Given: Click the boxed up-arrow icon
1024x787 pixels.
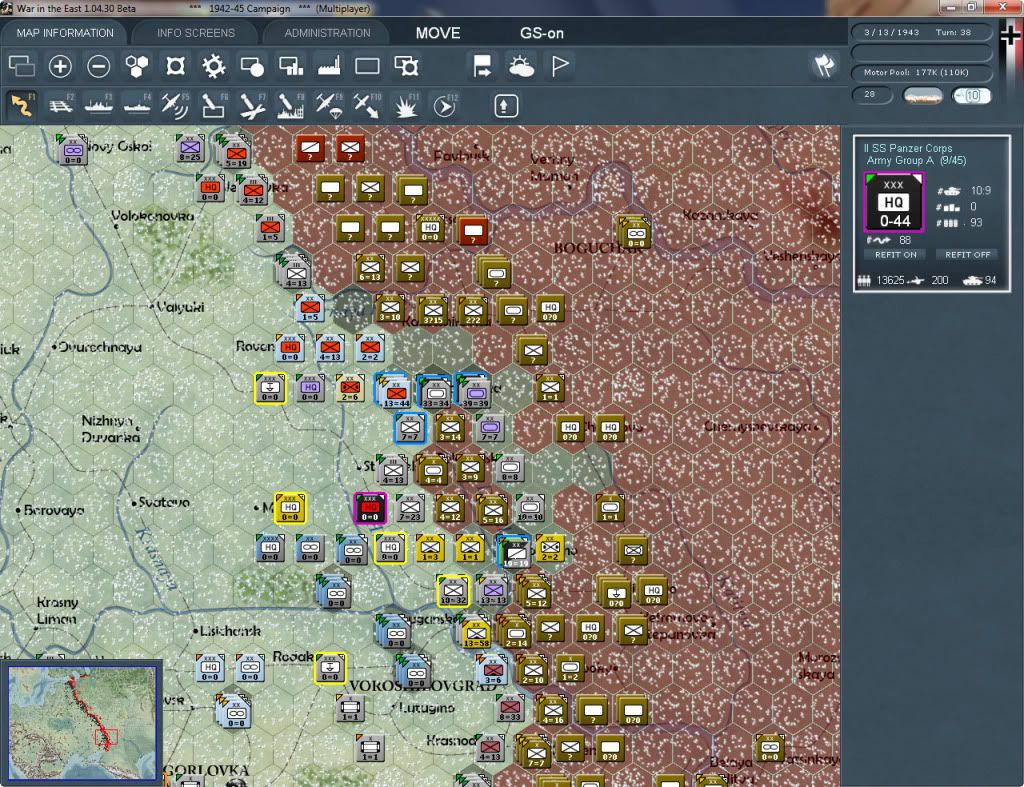Looking at the screenshot, I should pyautogui.click(x=505, y=106).
